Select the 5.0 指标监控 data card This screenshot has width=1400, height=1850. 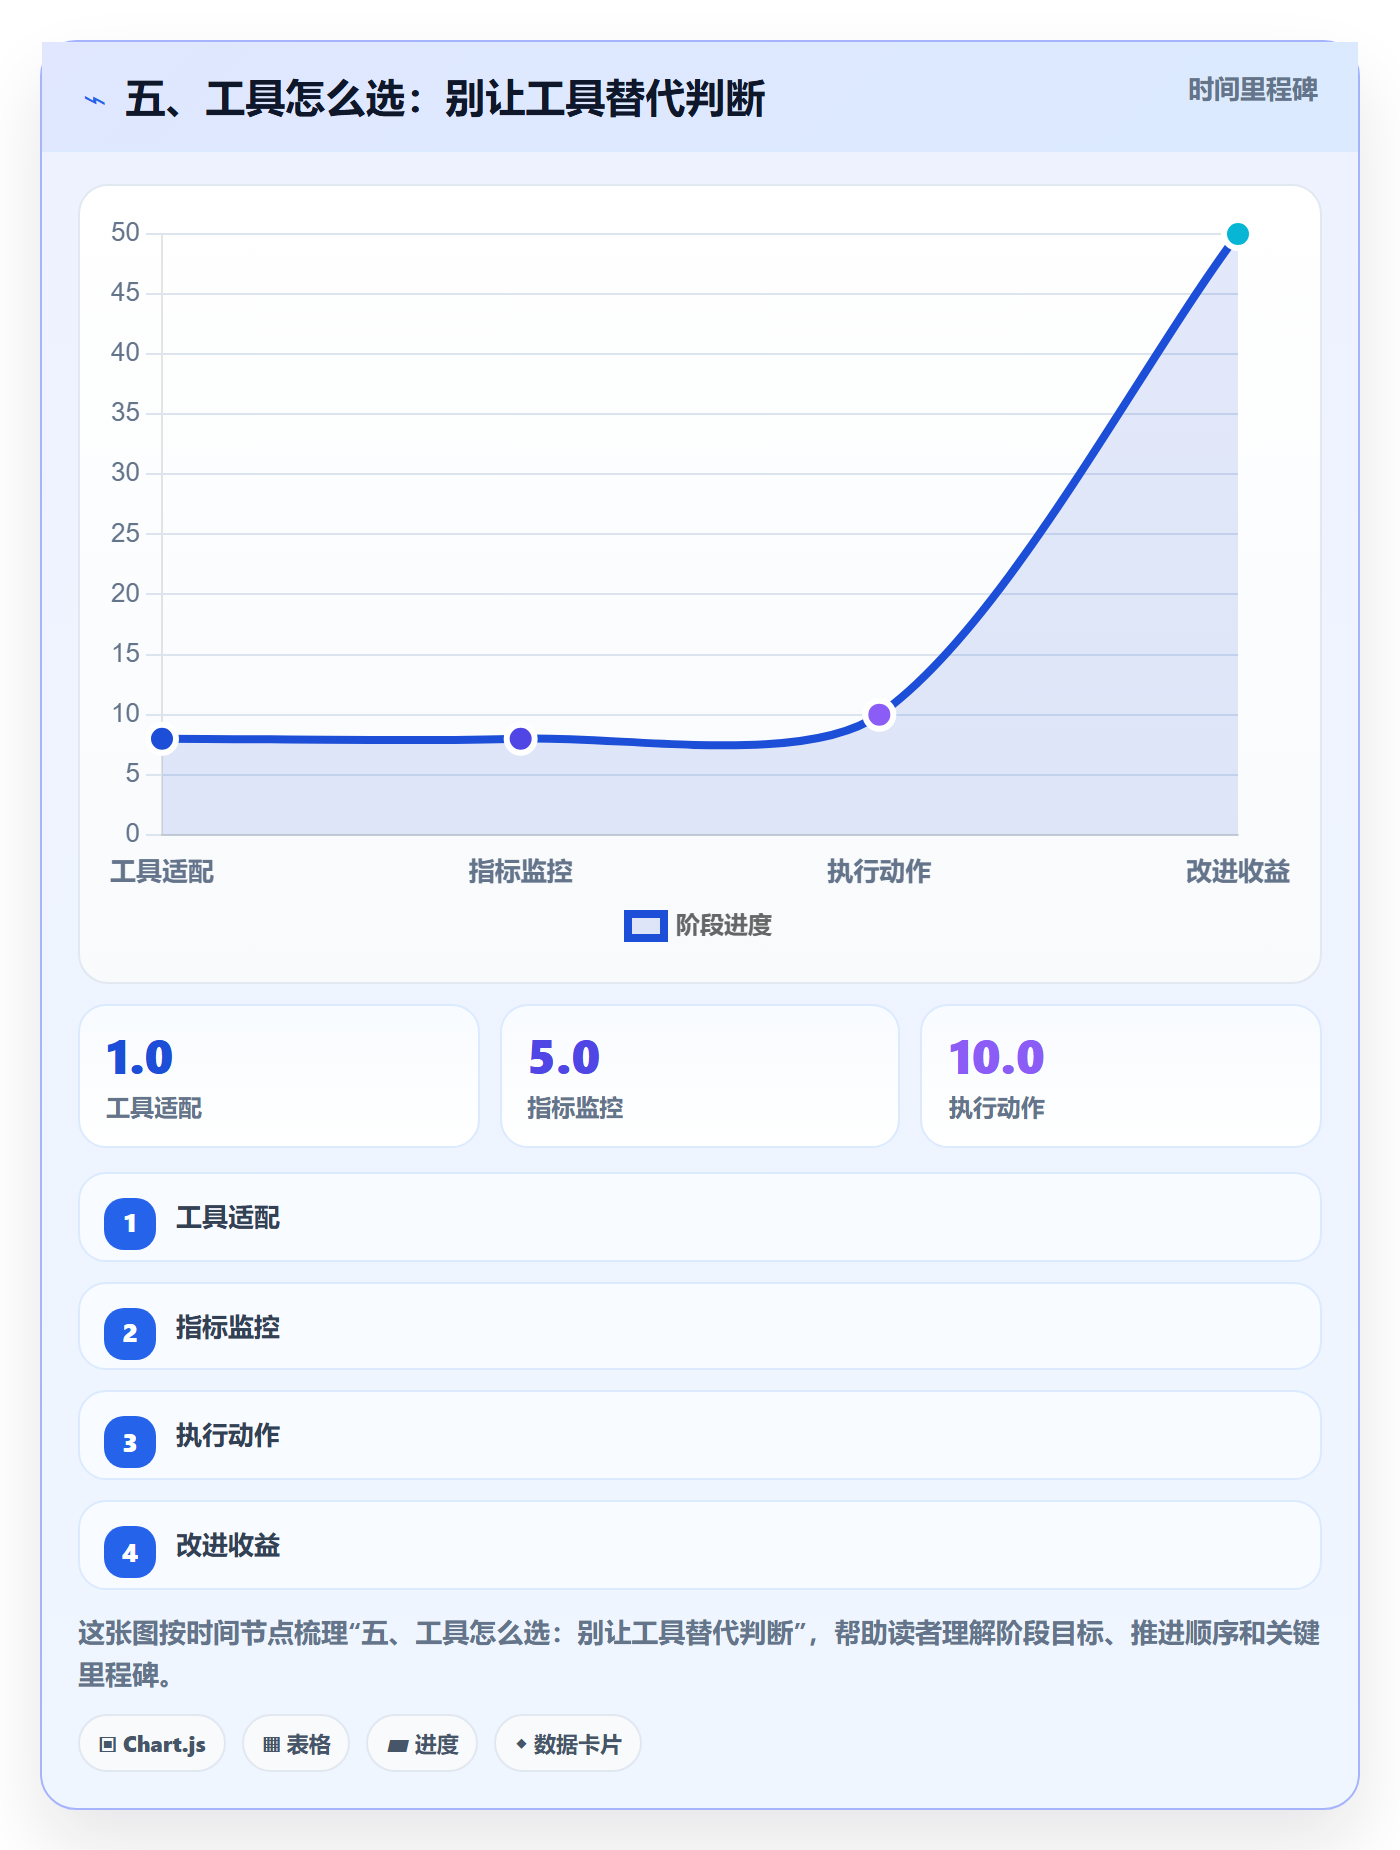point(700,1076)
